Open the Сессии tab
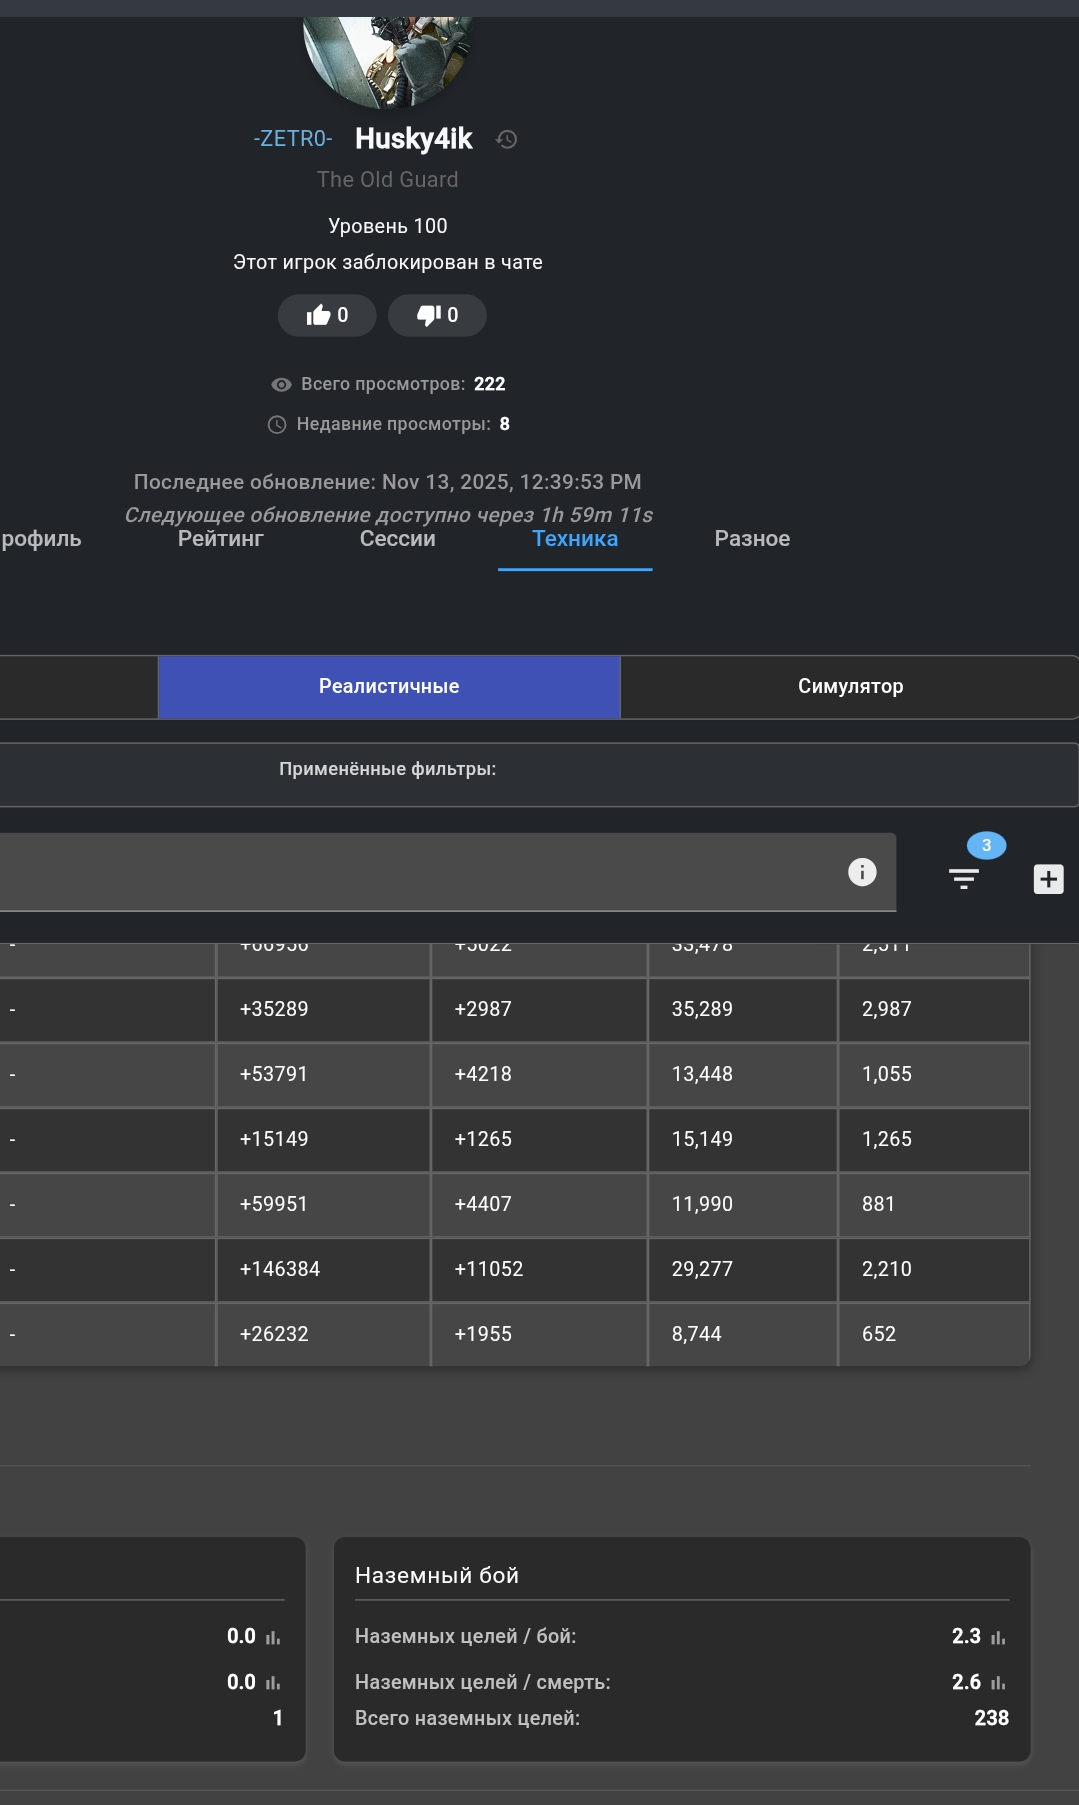 [x=397, y=539]
